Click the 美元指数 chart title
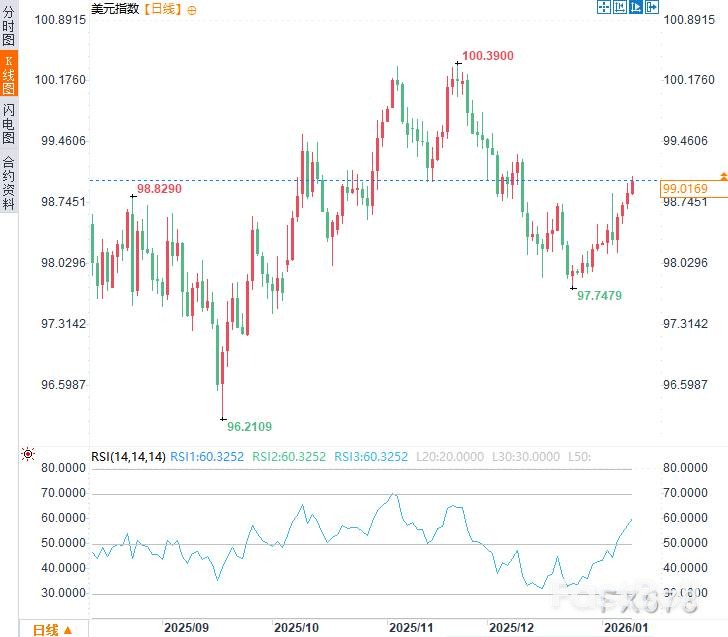Viewport: 728px width, 637px height. click(116, 8)
